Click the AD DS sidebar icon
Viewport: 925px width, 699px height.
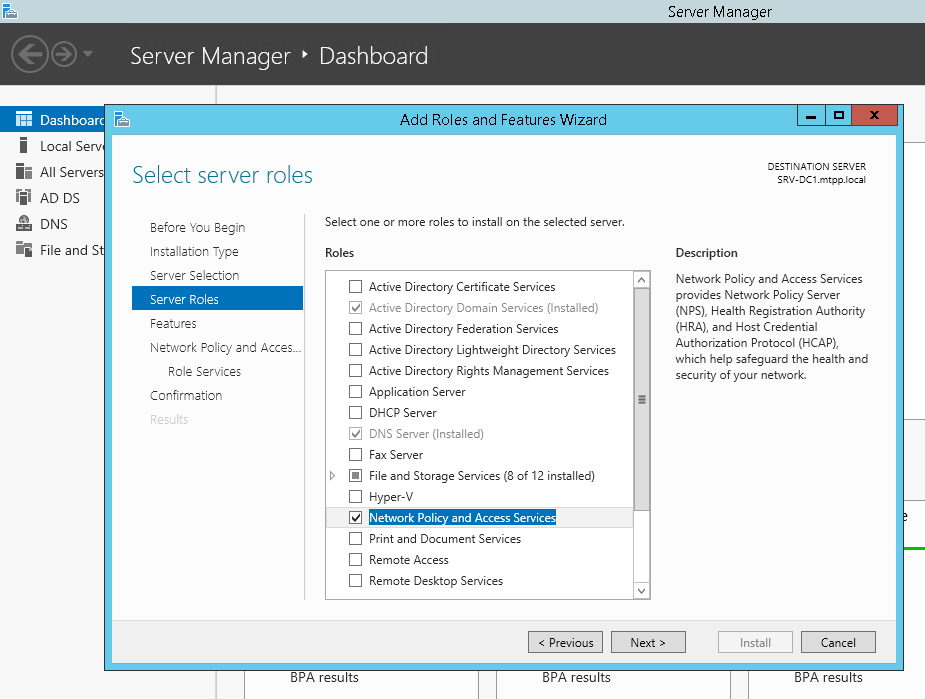pos(24,198)
